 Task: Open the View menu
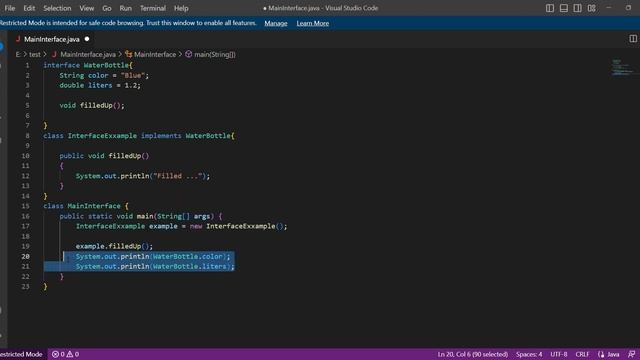87,8
